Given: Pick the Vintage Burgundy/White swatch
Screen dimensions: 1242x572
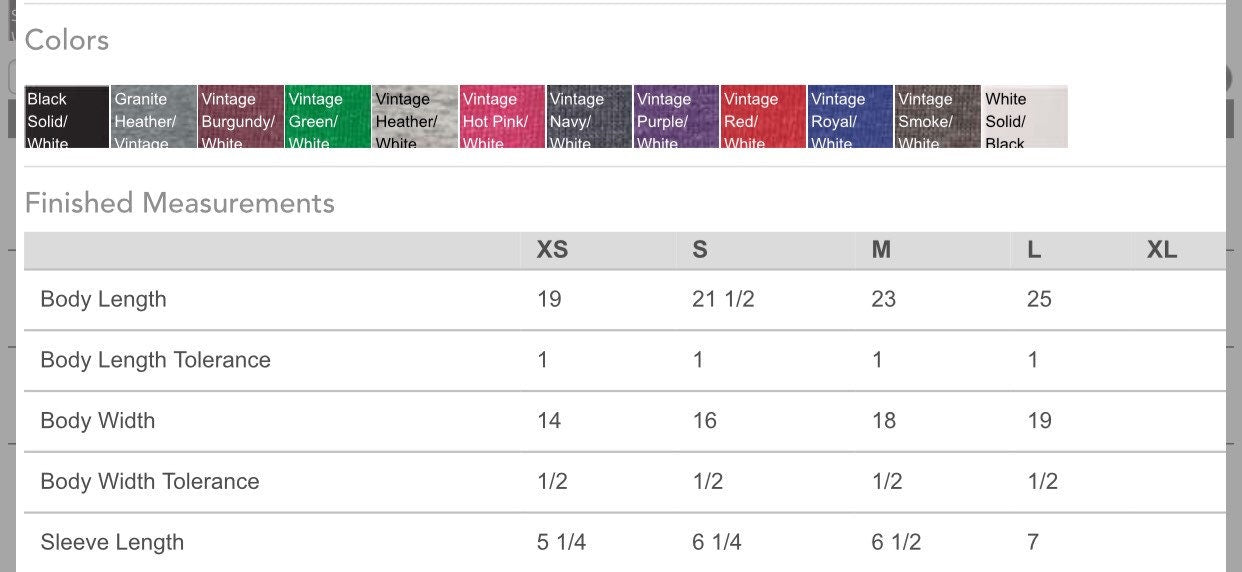Looking at the screenshot, I should coord(241,116).
